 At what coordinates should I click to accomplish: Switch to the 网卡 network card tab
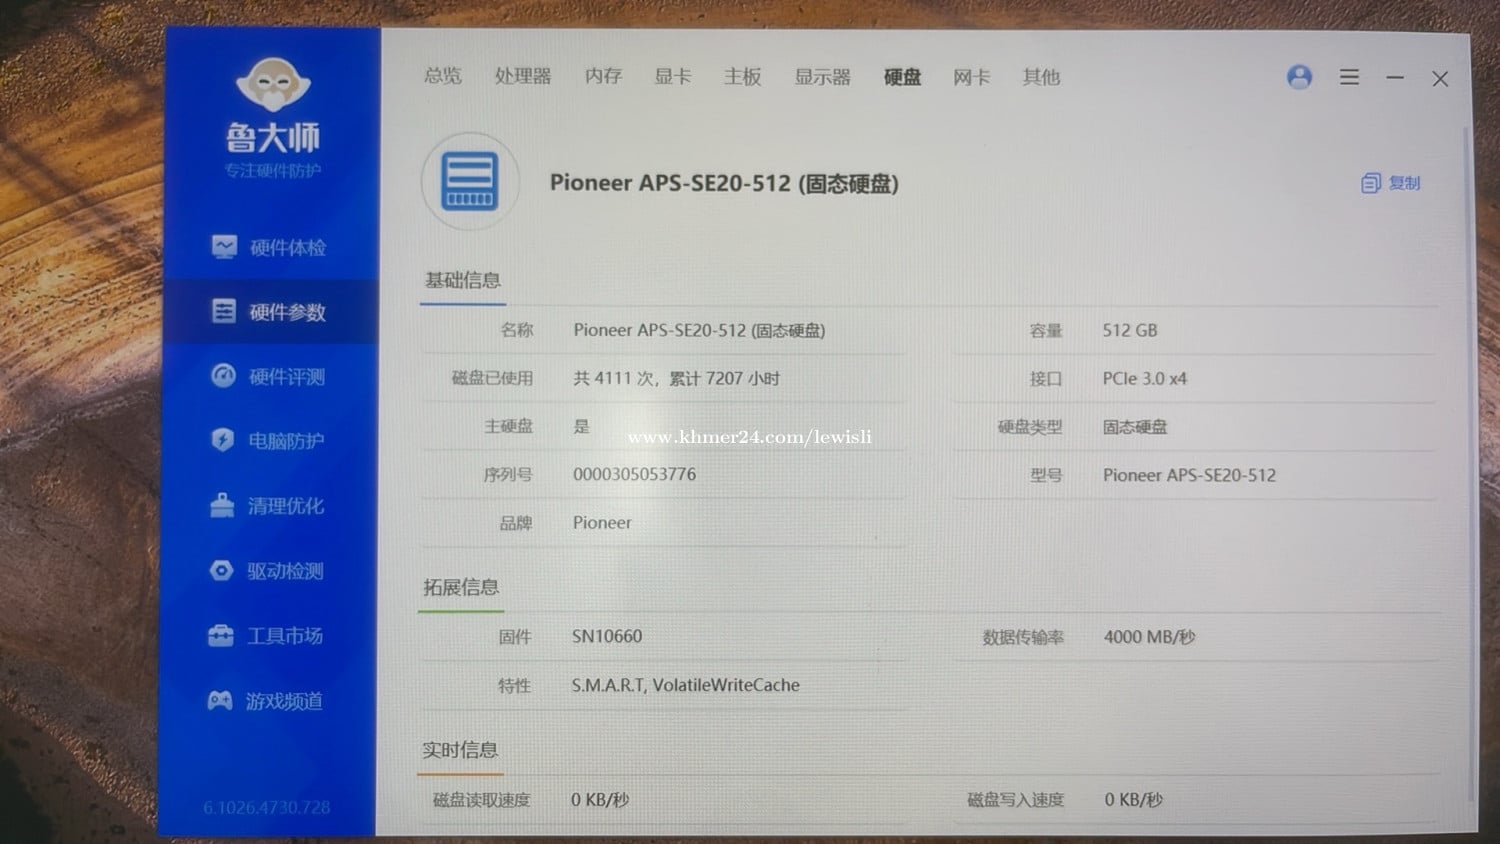(971, 77)
